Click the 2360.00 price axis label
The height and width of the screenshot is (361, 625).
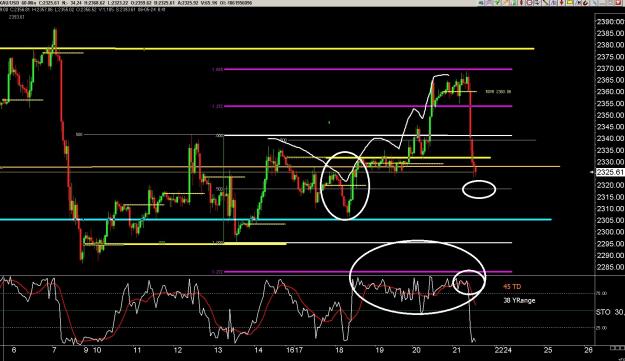click(x=610, y=92)
